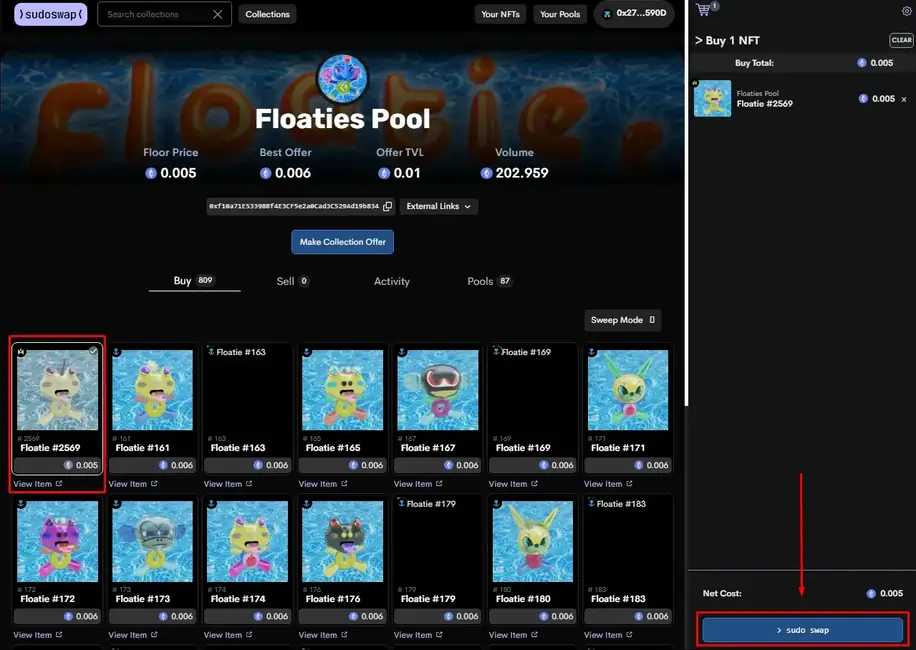Click Floatie #2569 thumbnail in cart

(x=712, y=99)
